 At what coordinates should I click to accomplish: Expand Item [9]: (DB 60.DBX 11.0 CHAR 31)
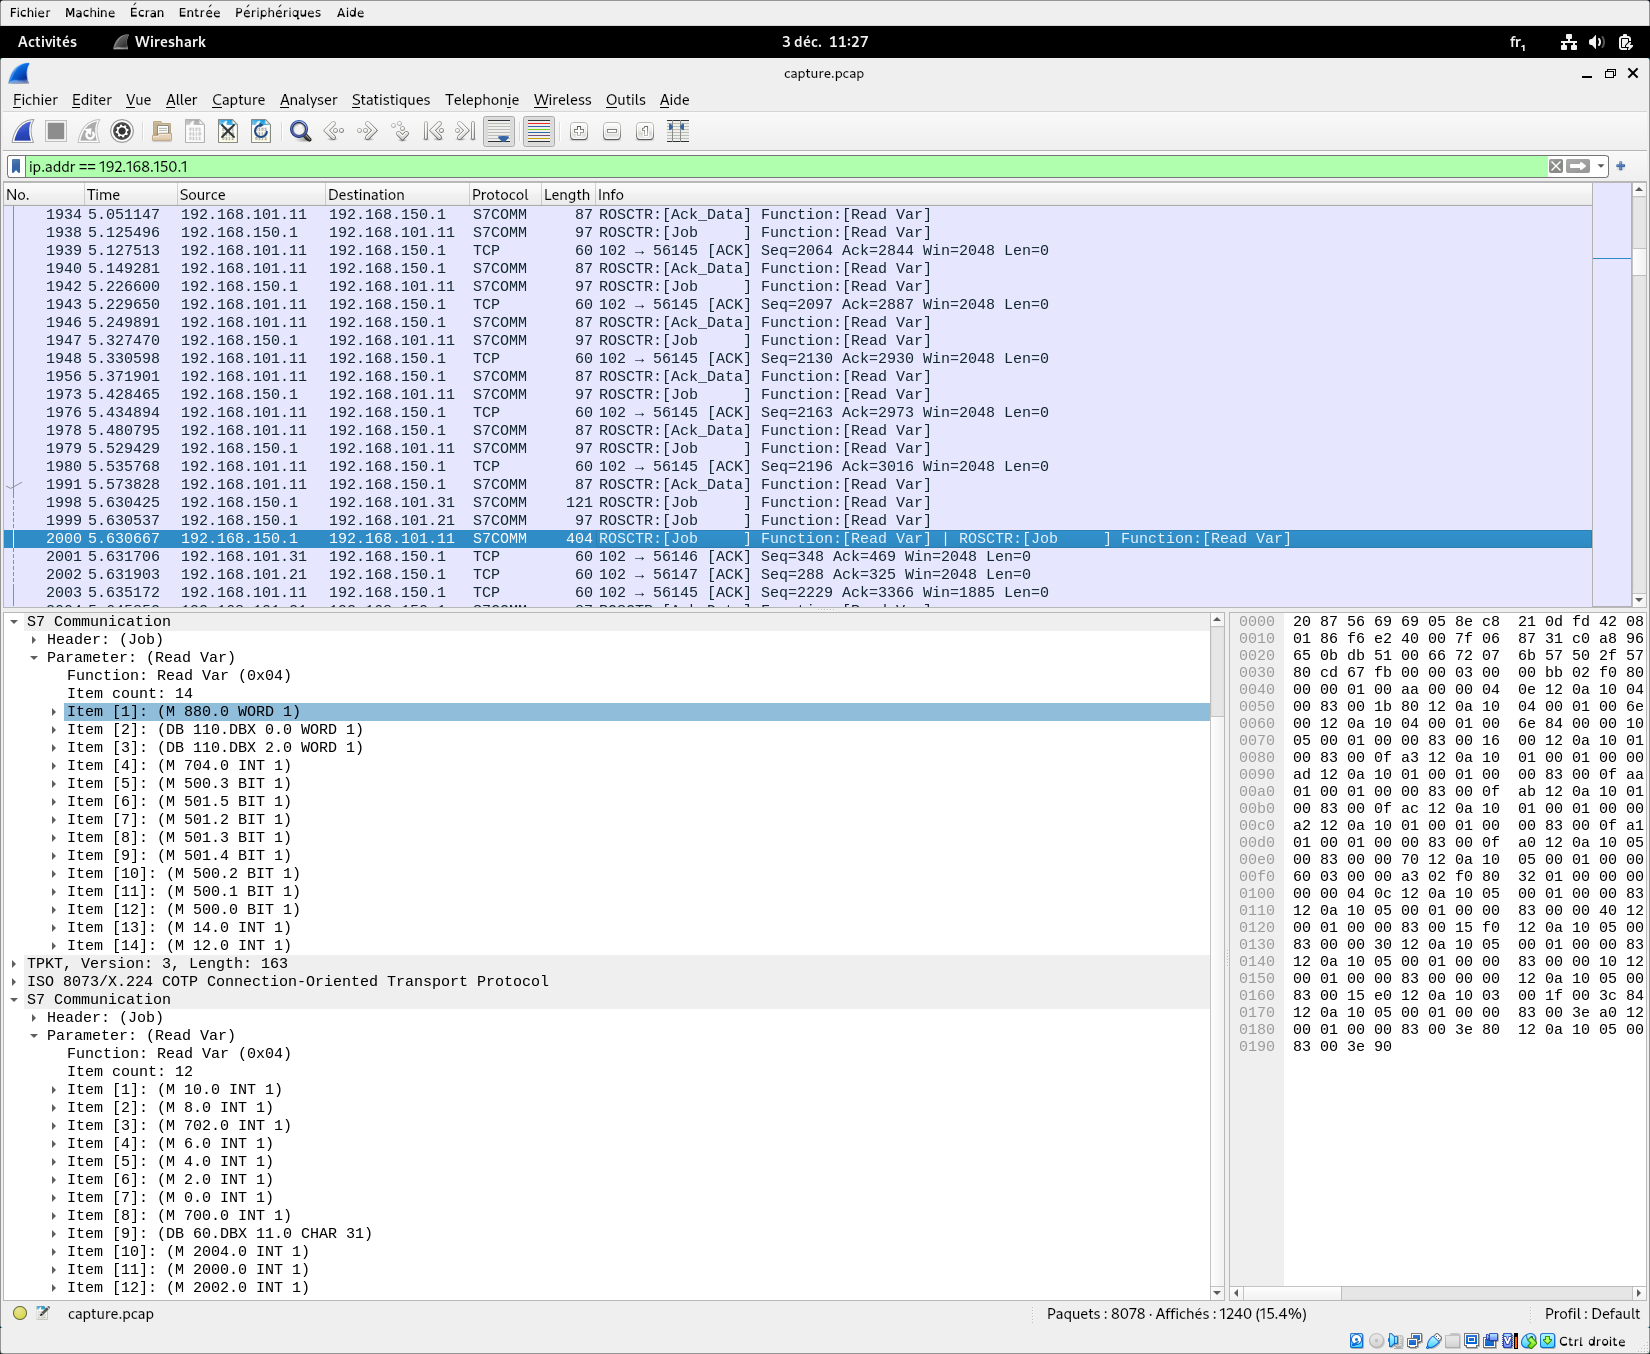point(54,1234)
